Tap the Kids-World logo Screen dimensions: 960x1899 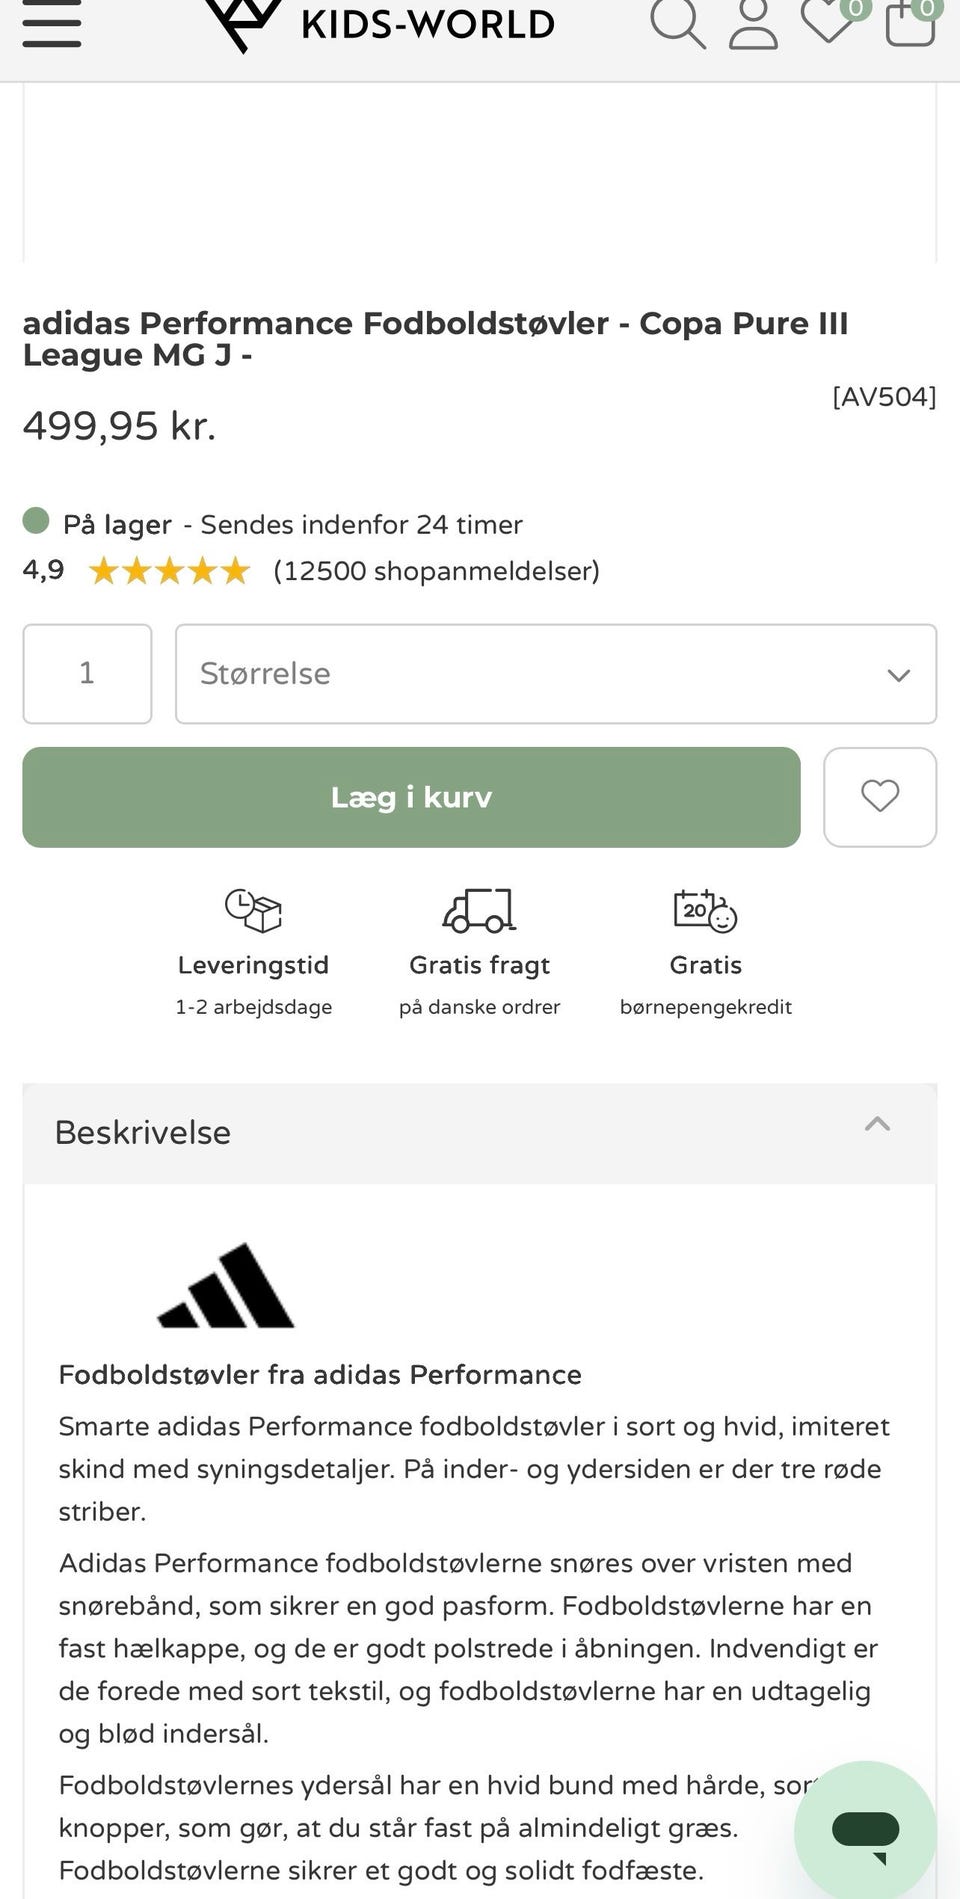pyautogui.click(x=380, y=24)
